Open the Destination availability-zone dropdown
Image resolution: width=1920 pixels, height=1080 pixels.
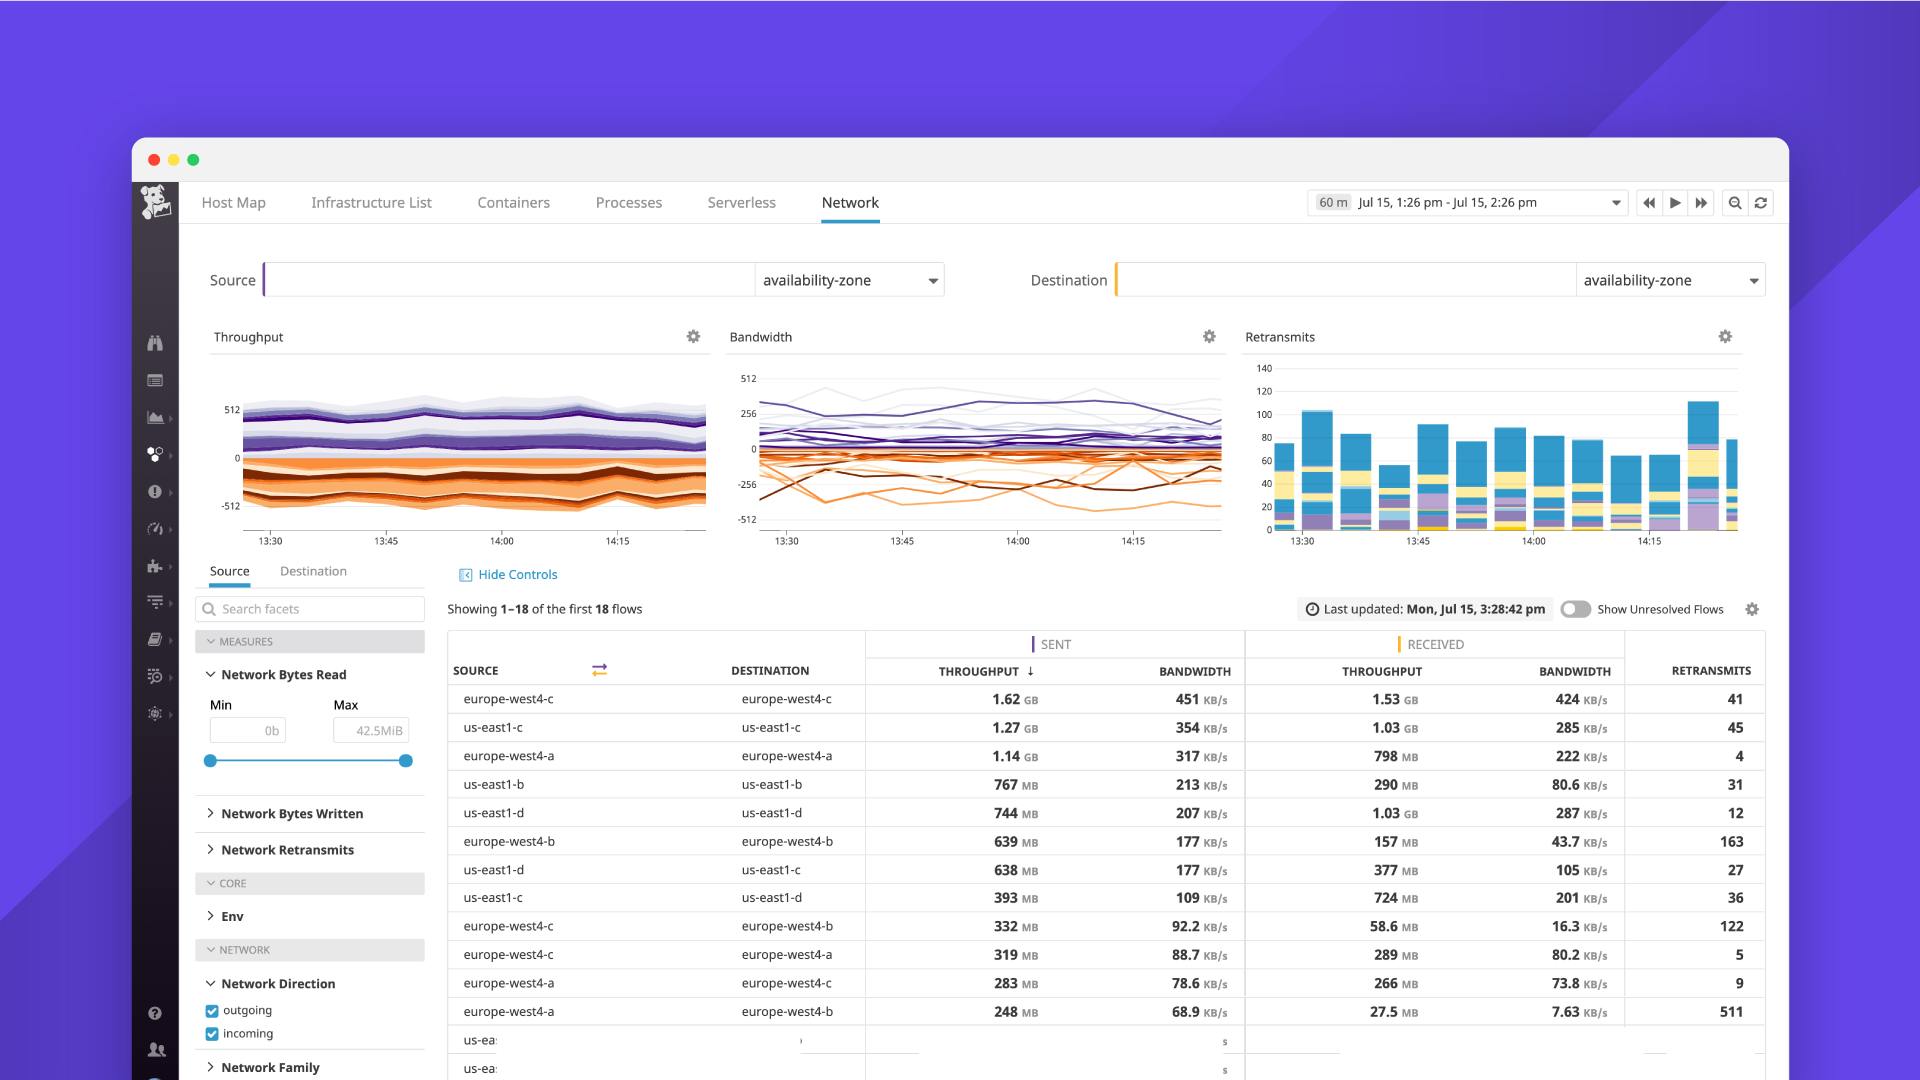click(1668, 280)
